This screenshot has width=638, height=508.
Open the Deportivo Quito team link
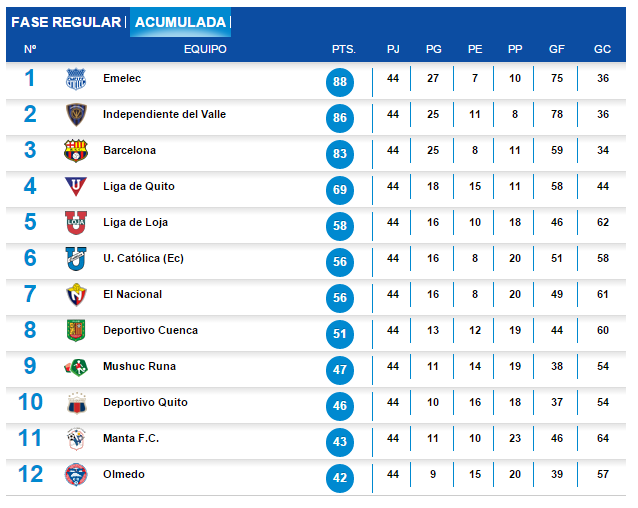(x=145, y=402)
